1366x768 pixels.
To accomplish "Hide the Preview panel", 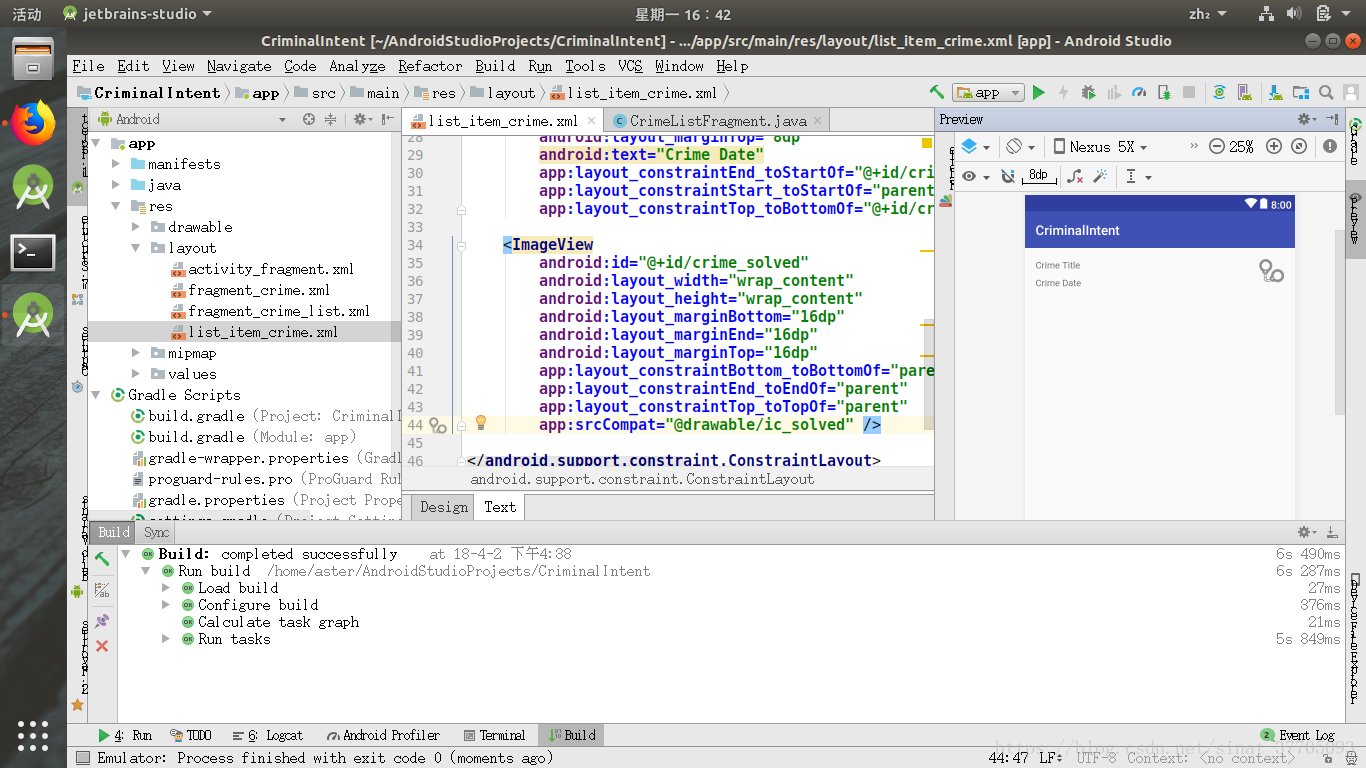I will (x=1332, y=119).
